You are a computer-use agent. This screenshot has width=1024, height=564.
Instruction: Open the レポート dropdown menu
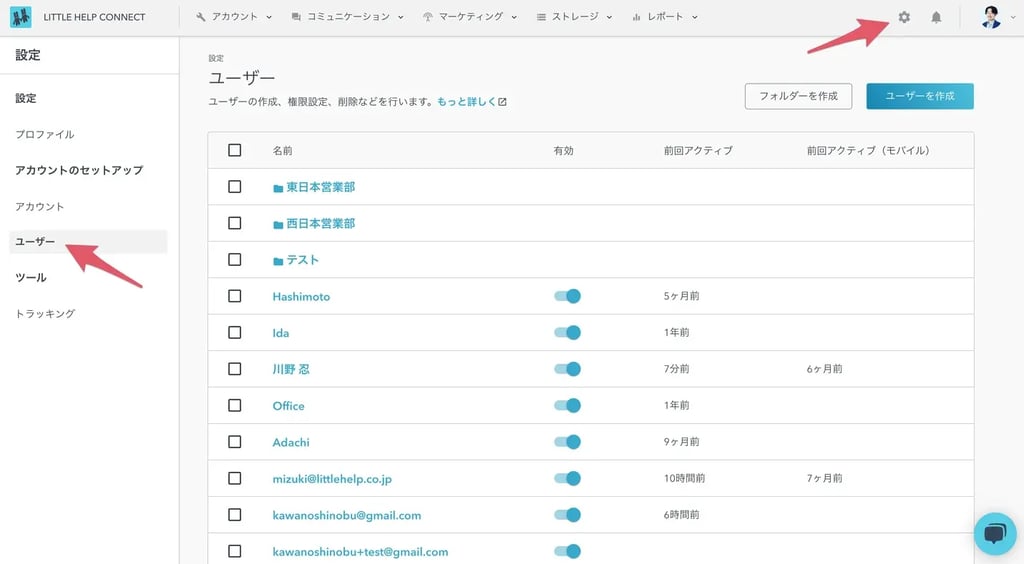(665, 17)
